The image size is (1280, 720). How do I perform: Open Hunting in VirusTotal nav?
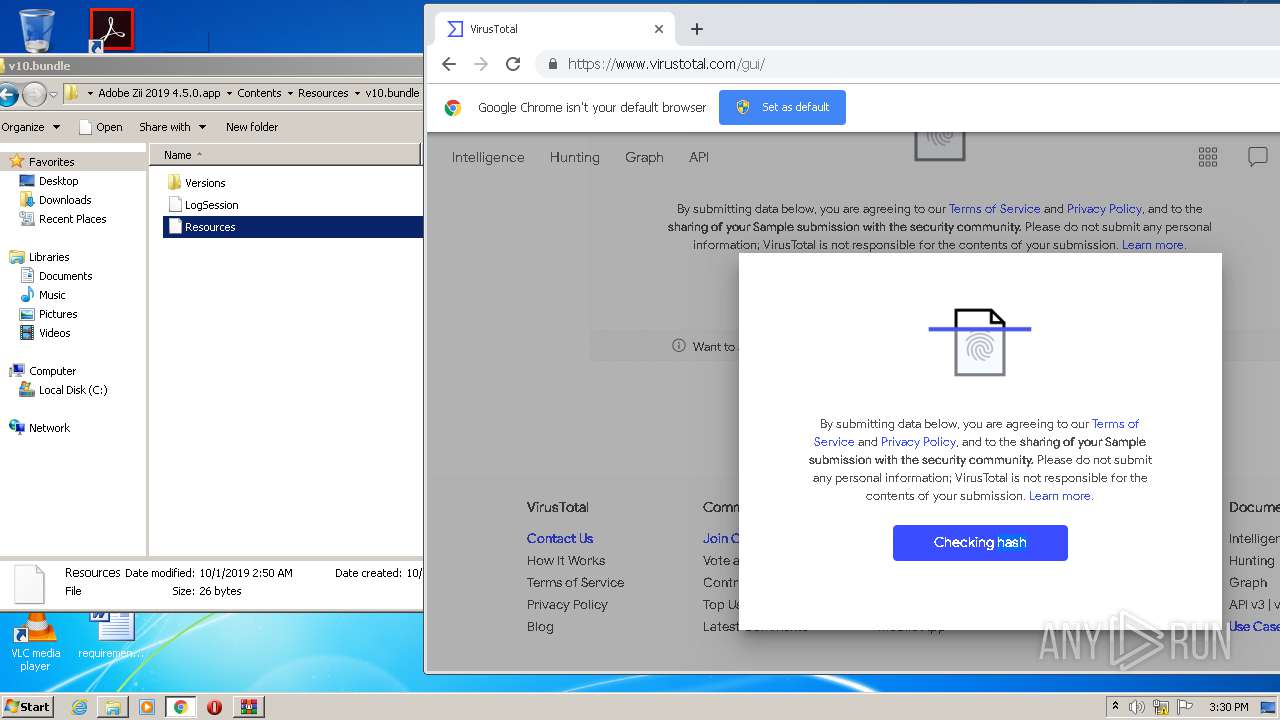[x=574, y=157]
